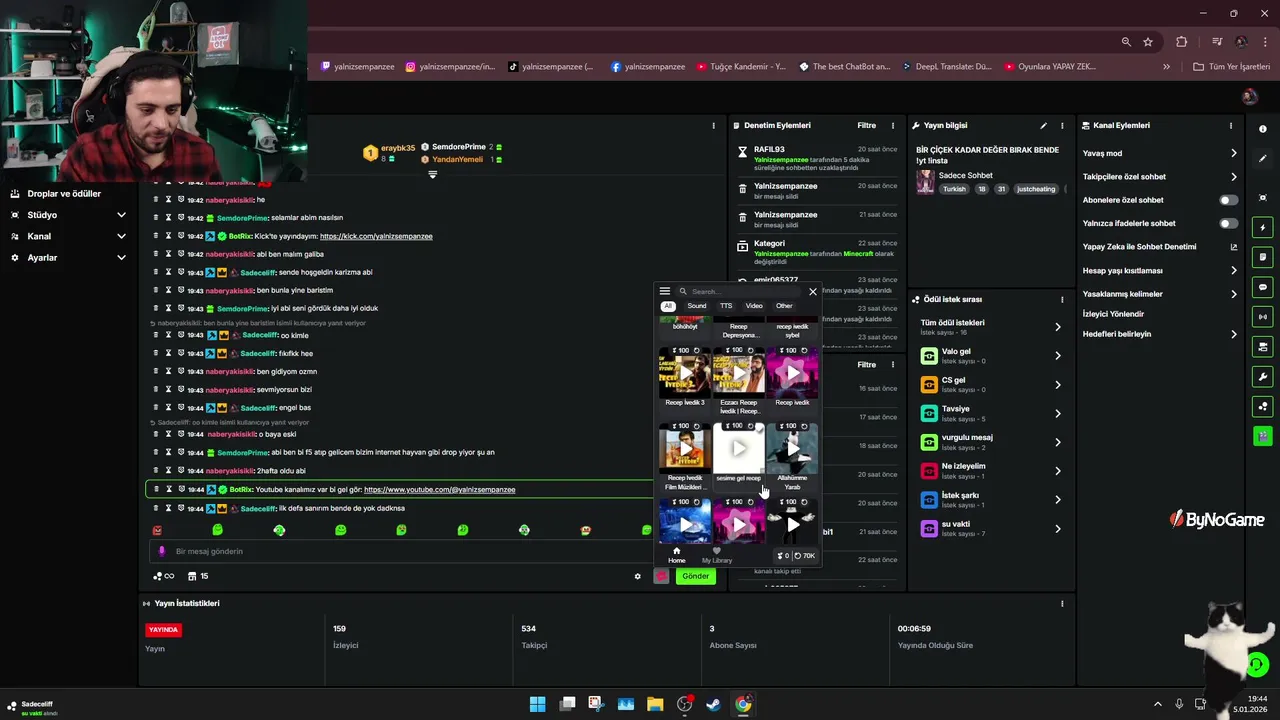The image size is (1280, 720).
Task: Click the wrench icon in right sidebar
Action: click(x=1263, y=377)
